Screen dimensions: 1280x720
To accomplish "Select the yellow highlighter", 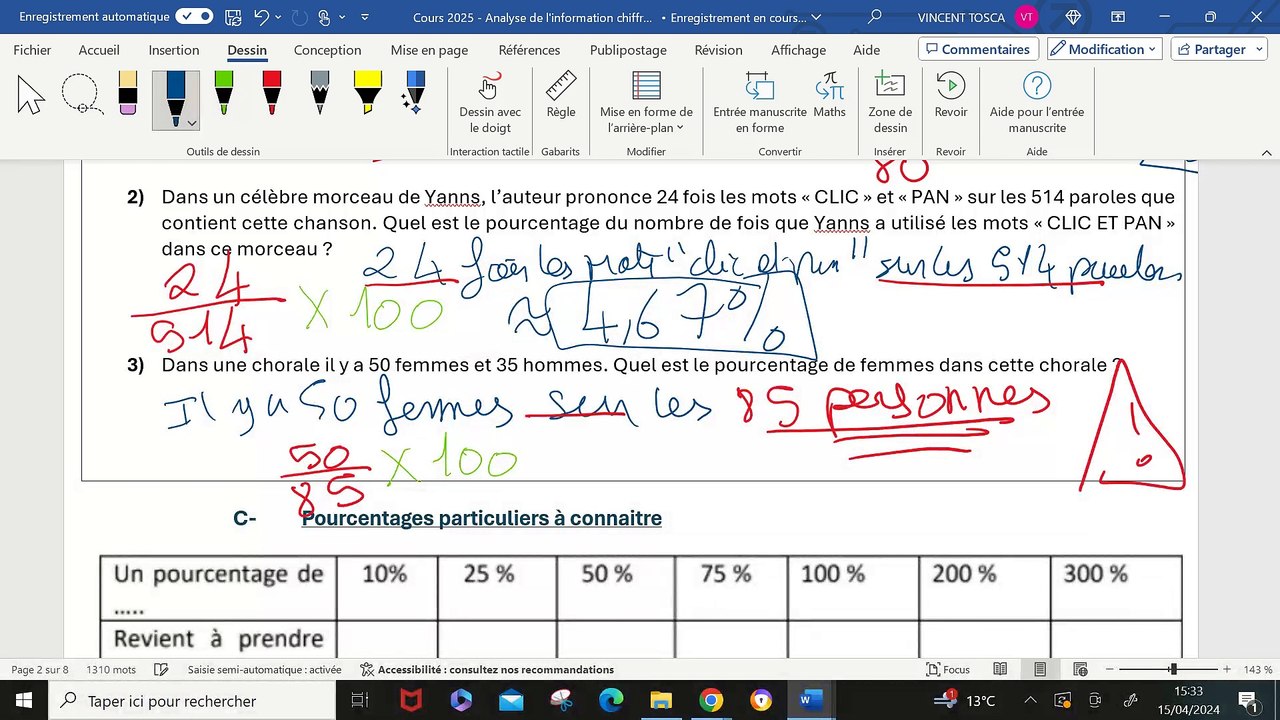I will 368,93.
